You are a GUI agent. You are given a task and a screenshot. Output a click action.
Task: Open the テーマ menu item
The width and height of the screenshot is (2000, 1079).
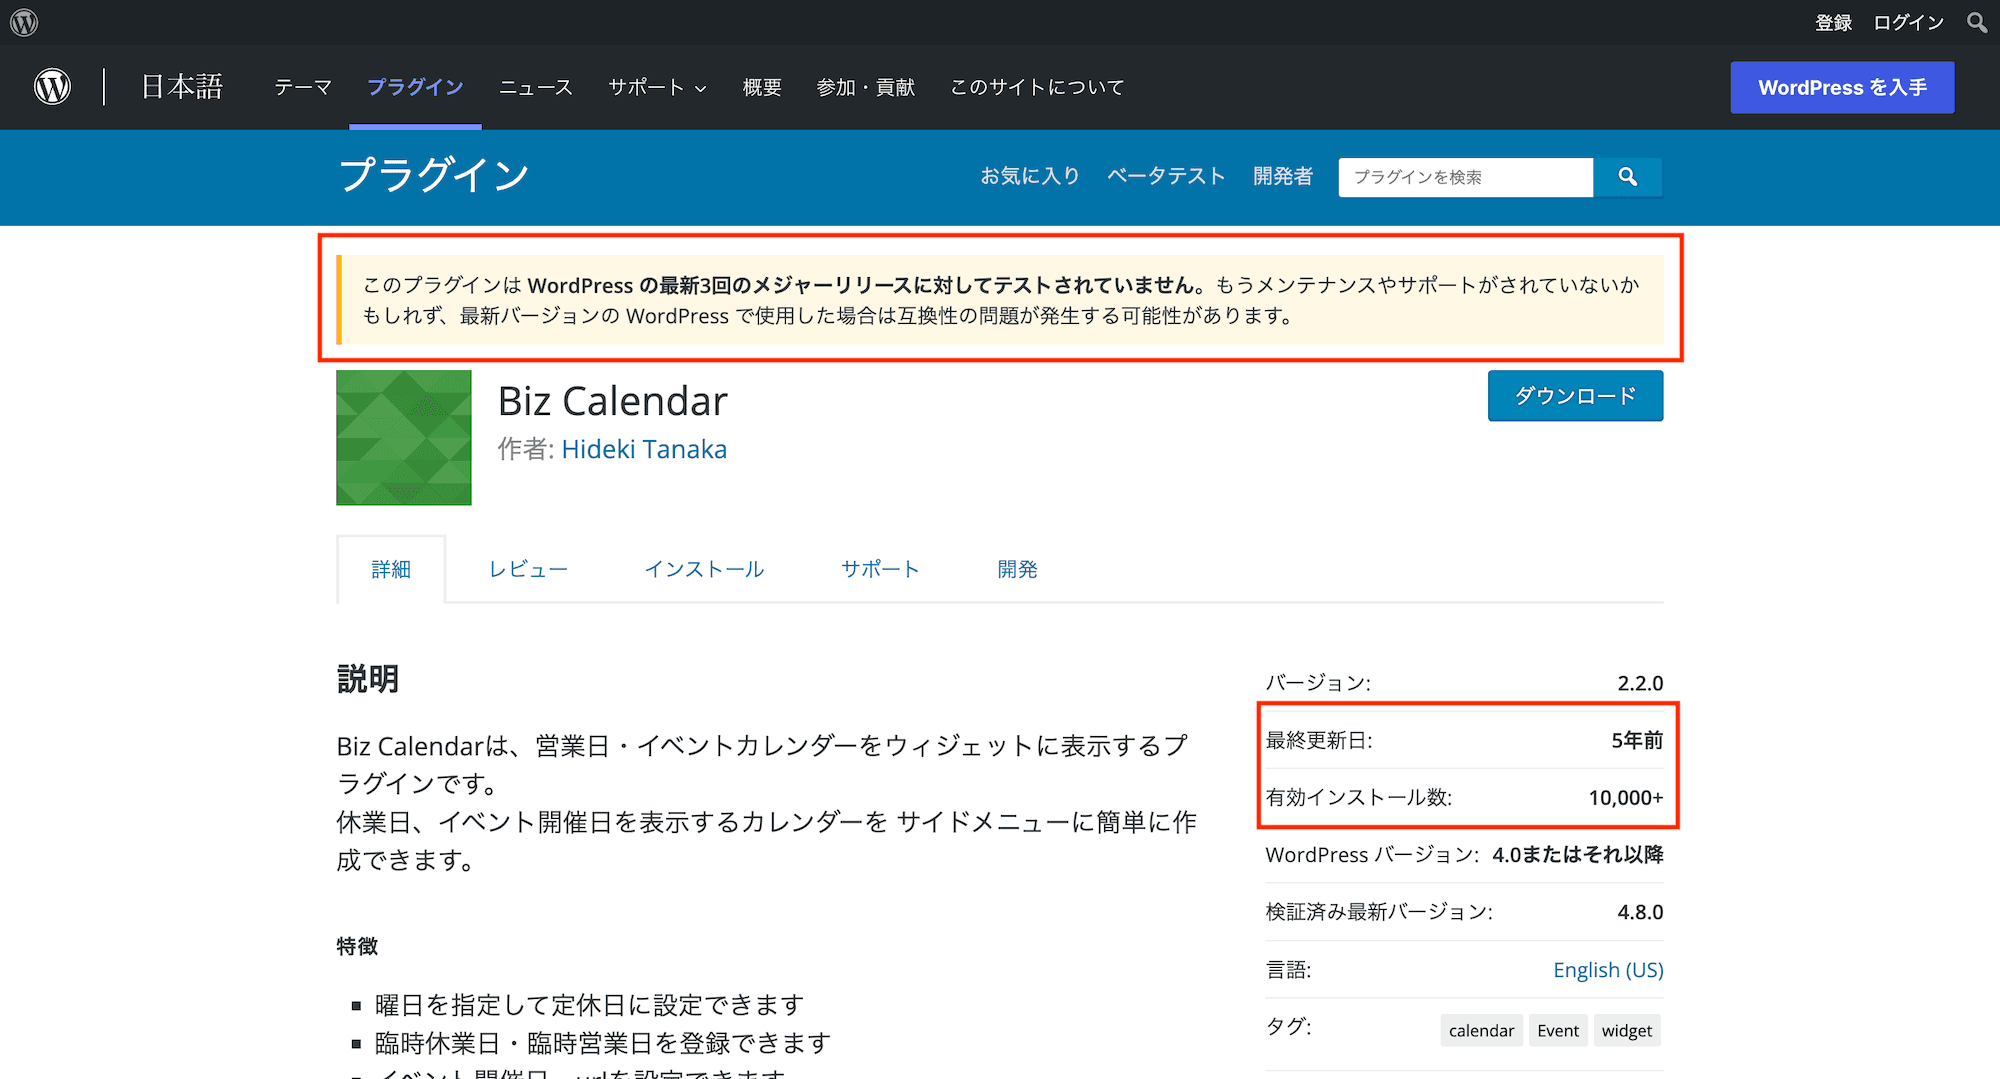(x=303, y=88)
